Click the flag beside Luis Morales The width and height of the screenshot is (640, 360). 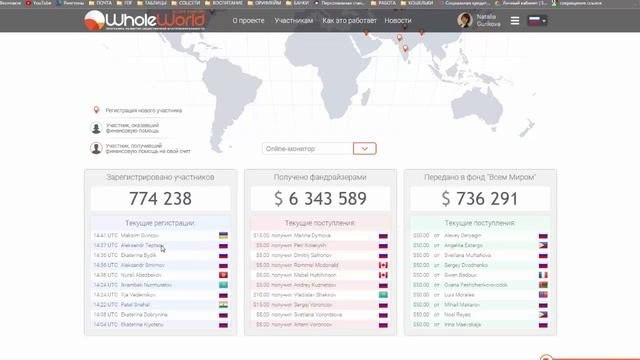pyautogui.click(x=543, y=295)
